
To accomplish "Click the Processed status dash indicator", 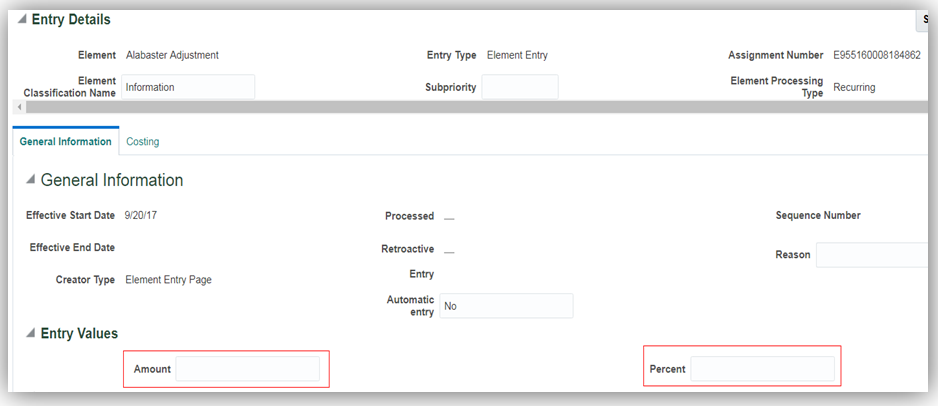I will pos(449,216).
